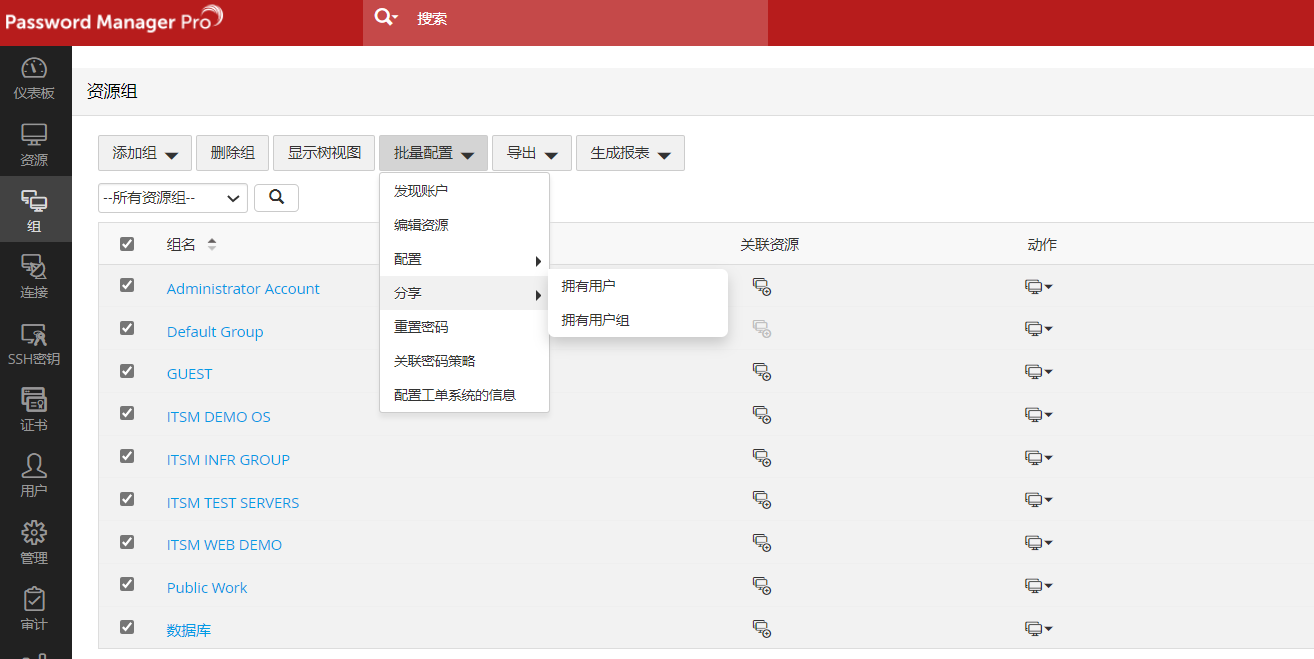Uncheck the ITSM WEB DEMO checkbox

point(127,542)
